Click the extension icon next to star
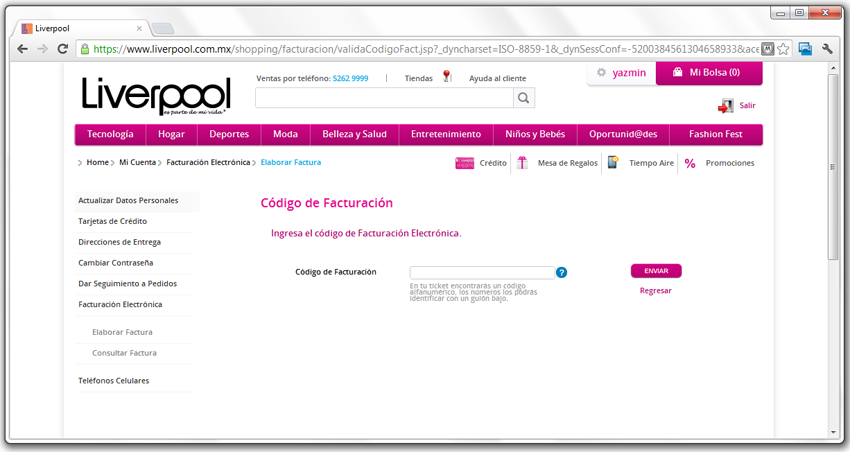This screenshot has height=452, width=850. [767, 49]
